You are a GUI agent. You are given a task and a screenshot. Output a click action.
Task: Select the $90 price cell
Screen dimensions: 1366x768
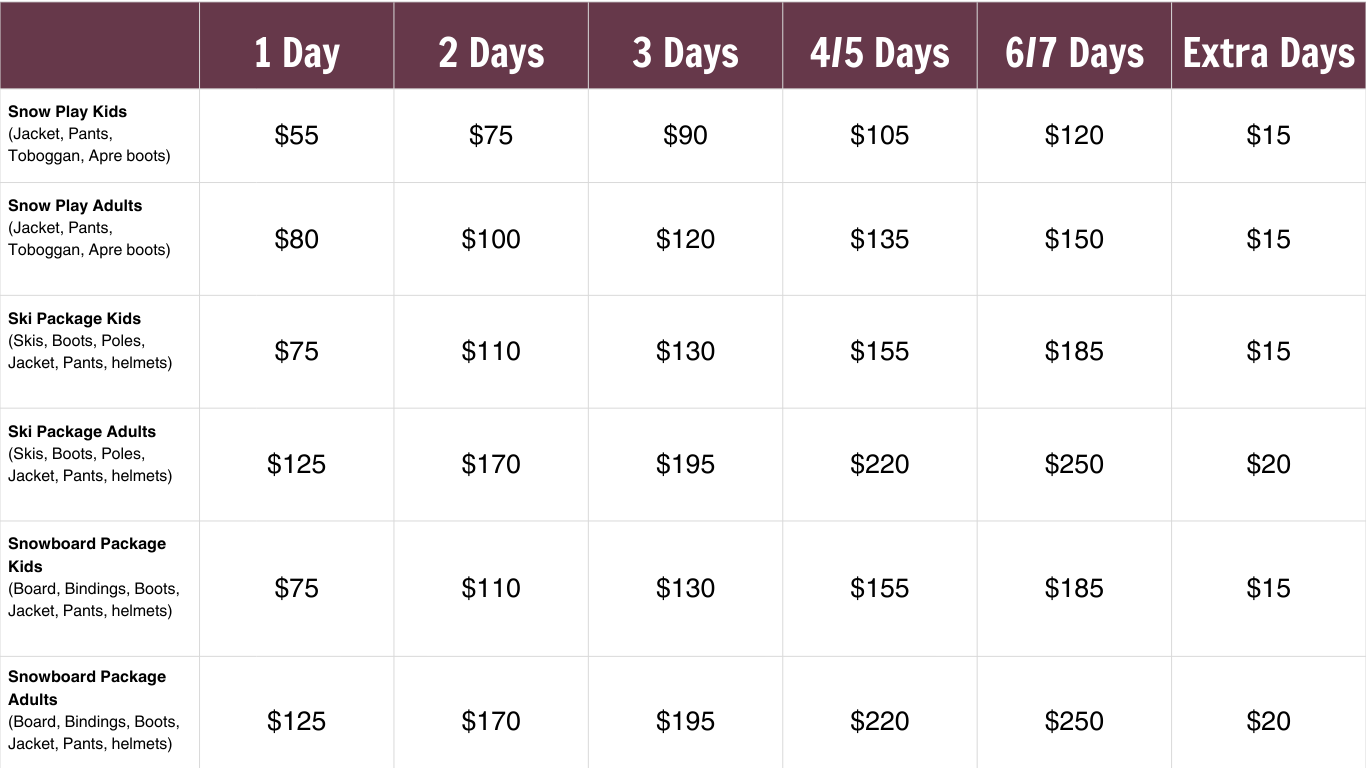[685, 135]
